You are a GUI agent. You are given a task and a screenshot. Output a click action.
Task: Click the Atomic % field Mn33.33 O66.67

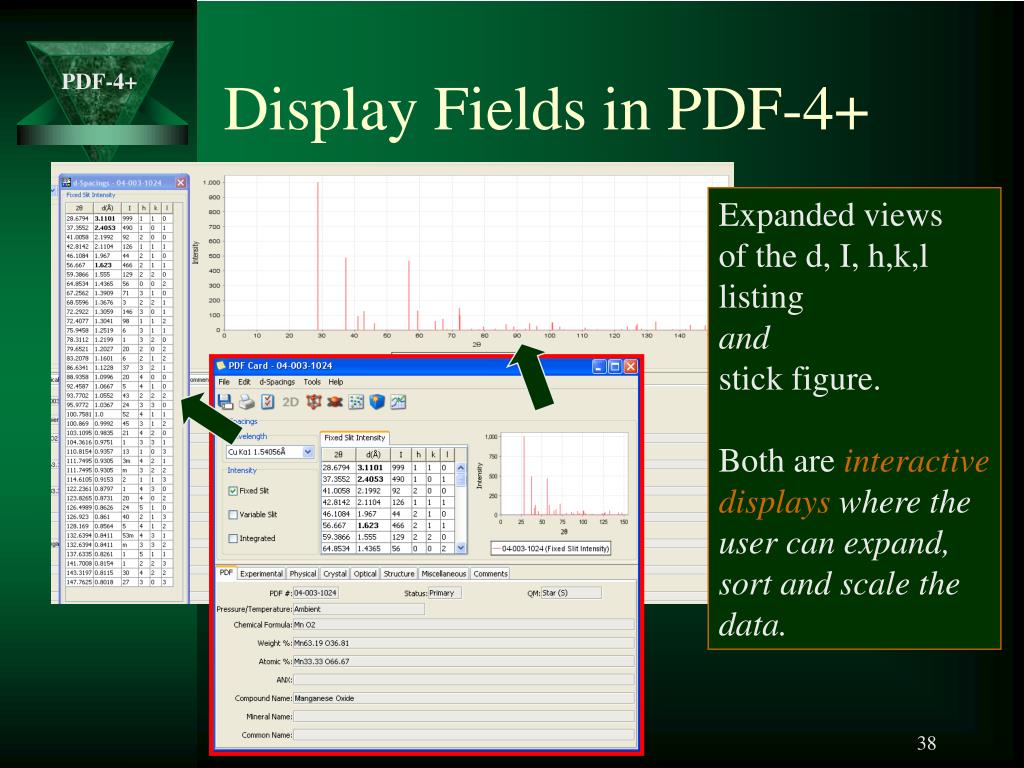[x=464, y=662]
